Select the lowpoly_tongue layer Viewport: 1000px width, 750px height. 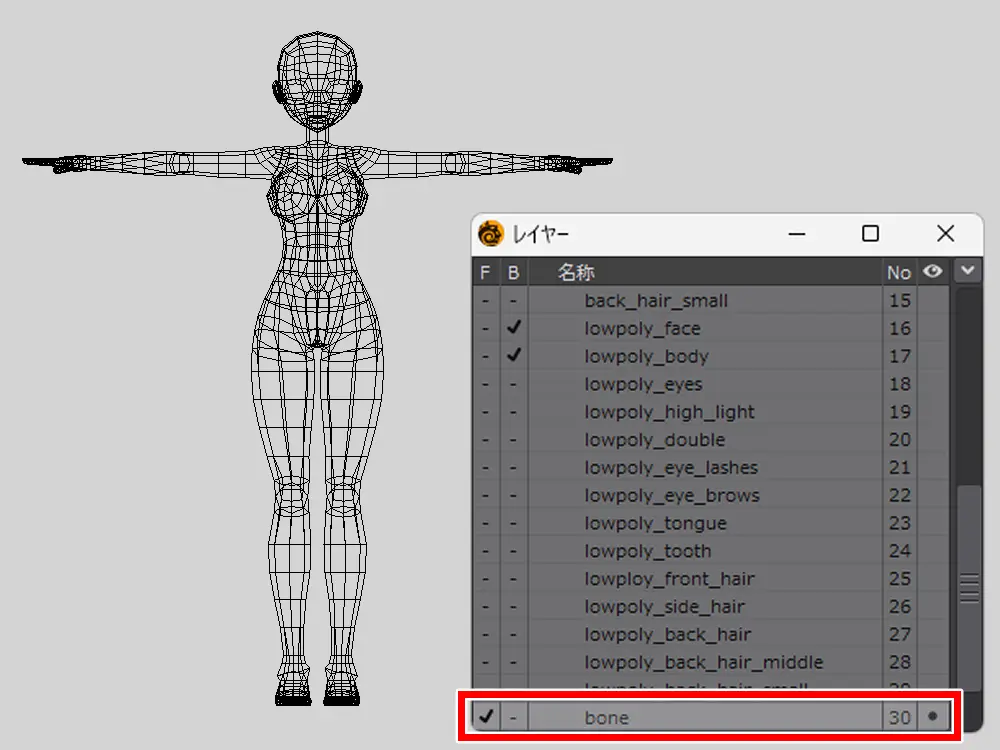[x=655, y=523]
